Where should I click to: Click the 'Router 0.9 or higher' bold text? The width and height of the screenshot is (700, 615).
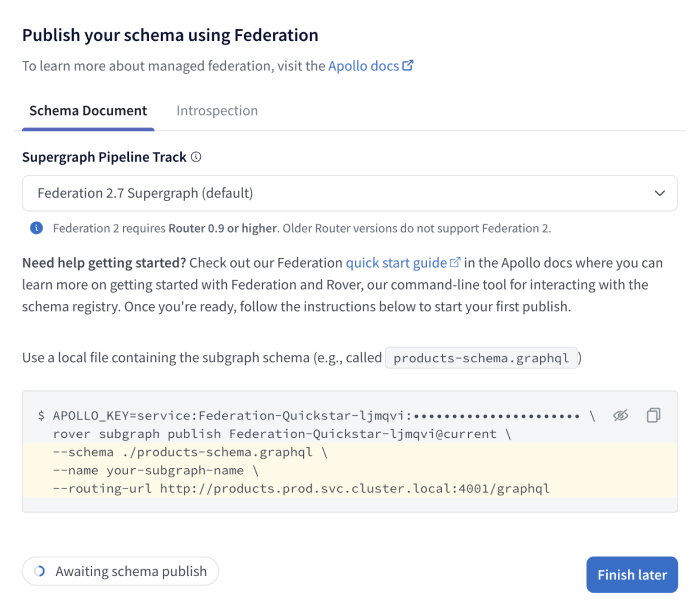pos(223,229)
